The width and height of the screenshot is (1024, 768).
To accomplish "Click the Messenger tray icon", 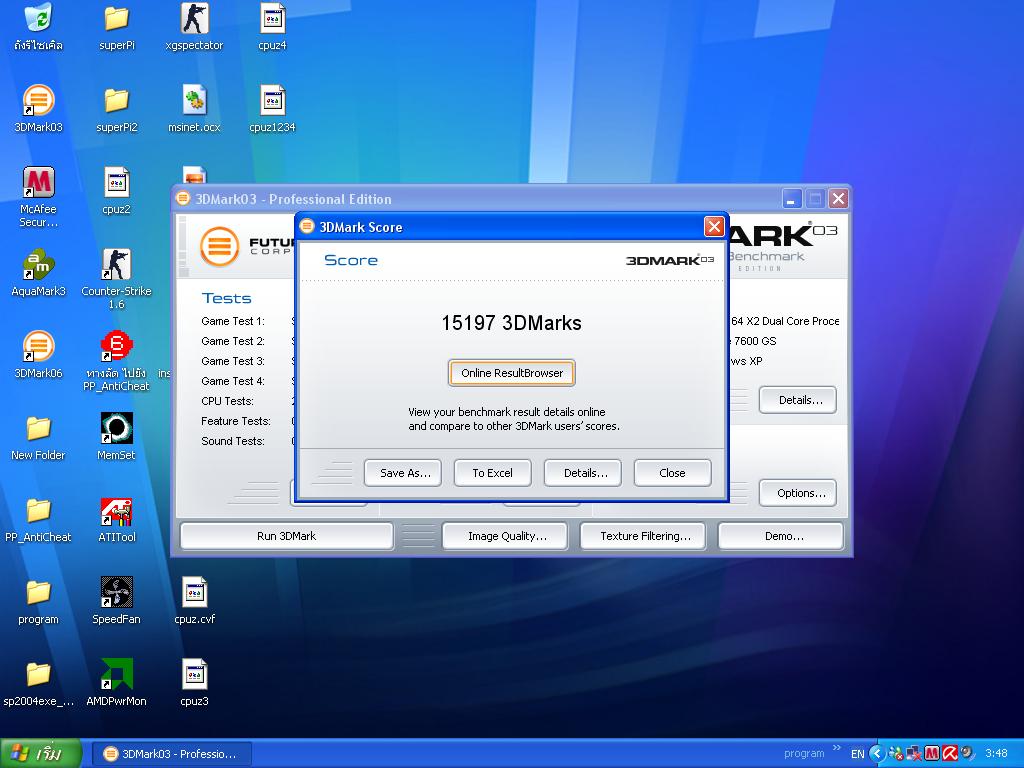I will [895, 754].
